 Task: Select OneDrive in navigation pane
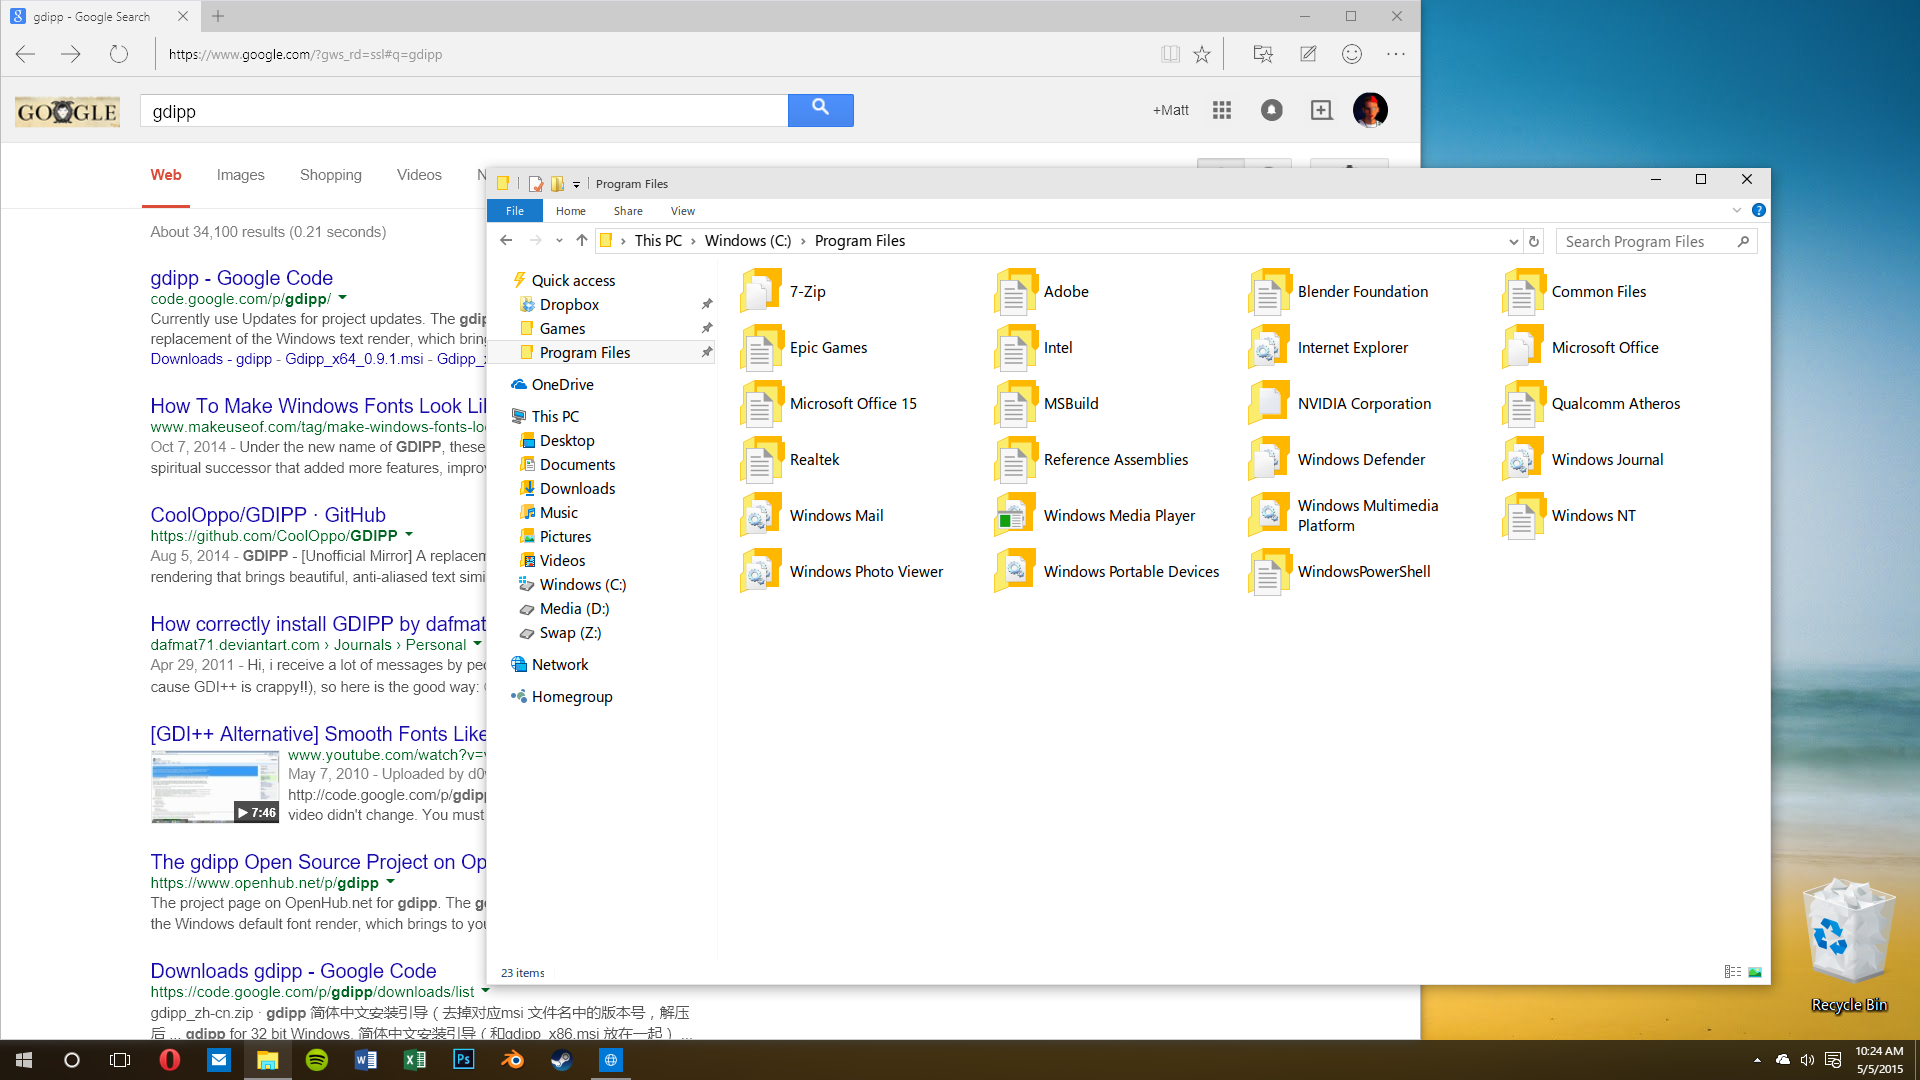point(562,385)
